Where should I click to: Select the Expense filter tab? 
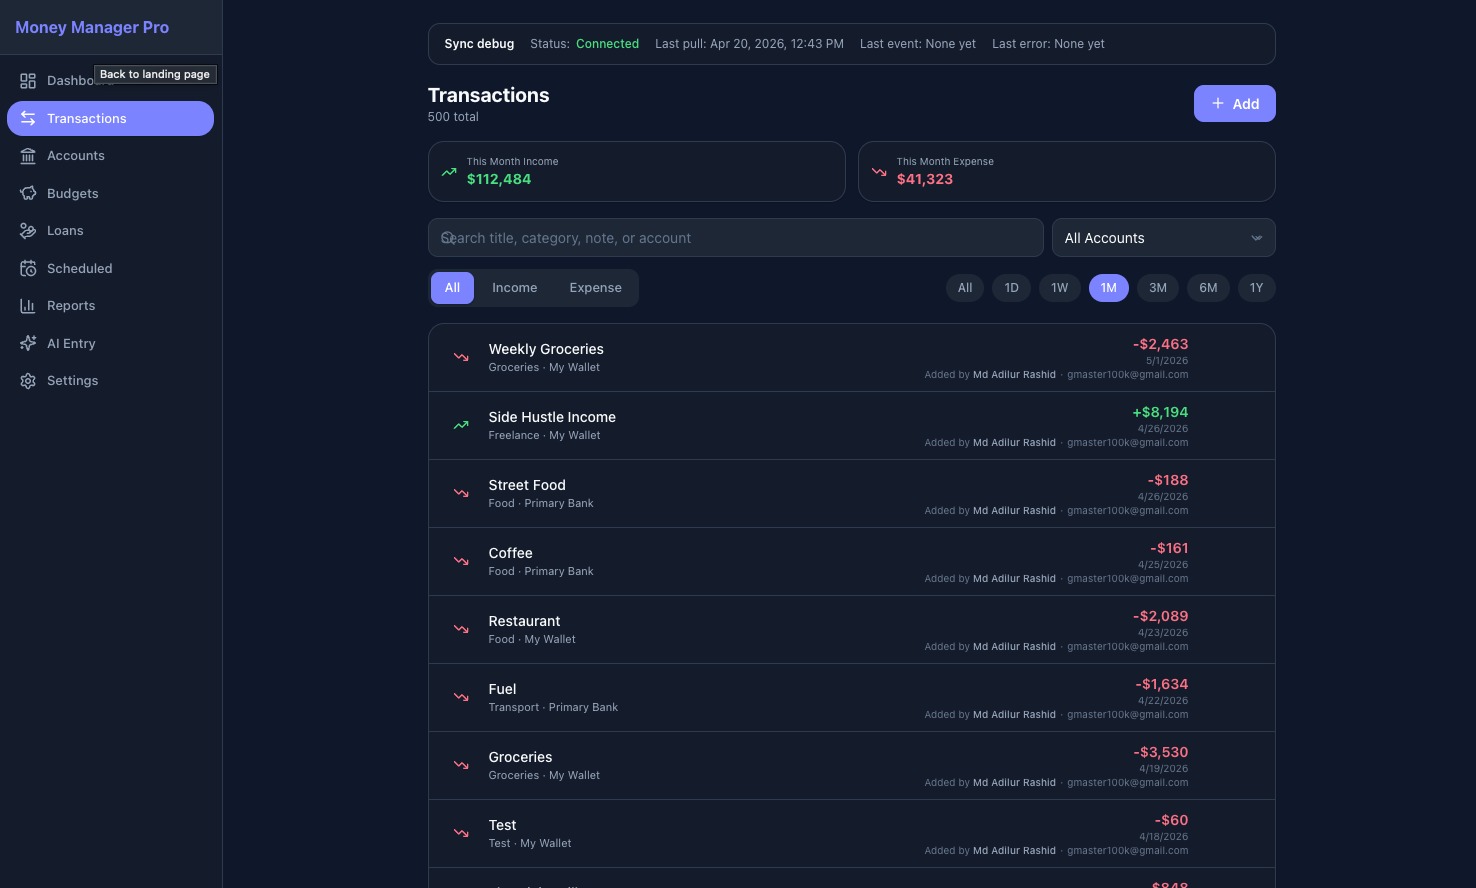click(x=595, y=287)
